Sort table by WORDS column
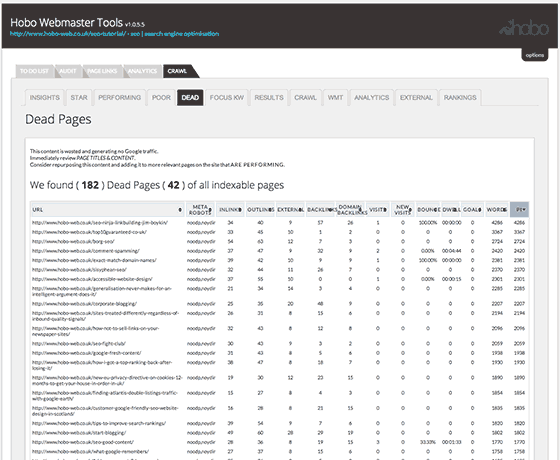The width and height of the screenshot is (560, 460). point(497,210)
